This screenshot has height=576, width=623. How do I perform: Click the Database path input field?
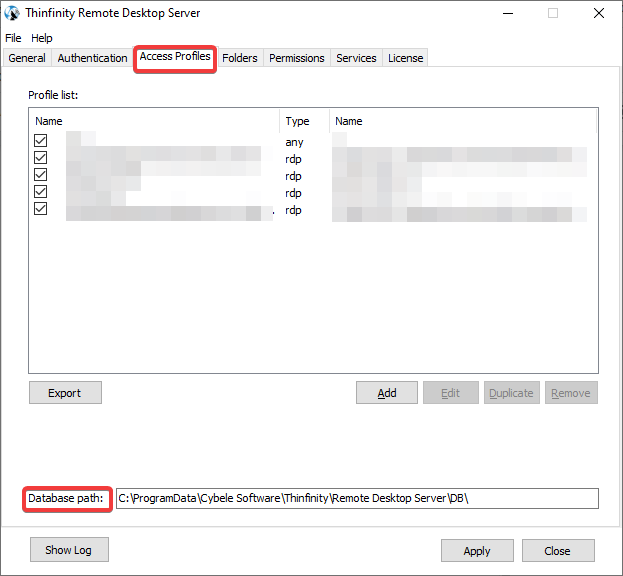tap(357, 498)
